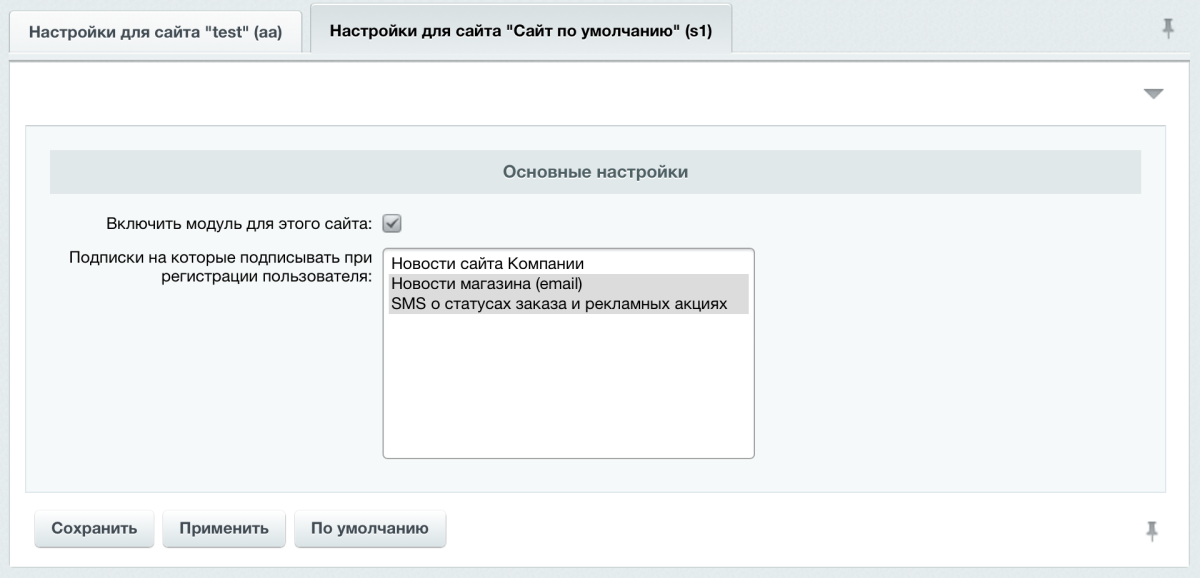The image size is (1200, 578).
Task: Restore defaults with По умолчанию
Action: [369, 529]
